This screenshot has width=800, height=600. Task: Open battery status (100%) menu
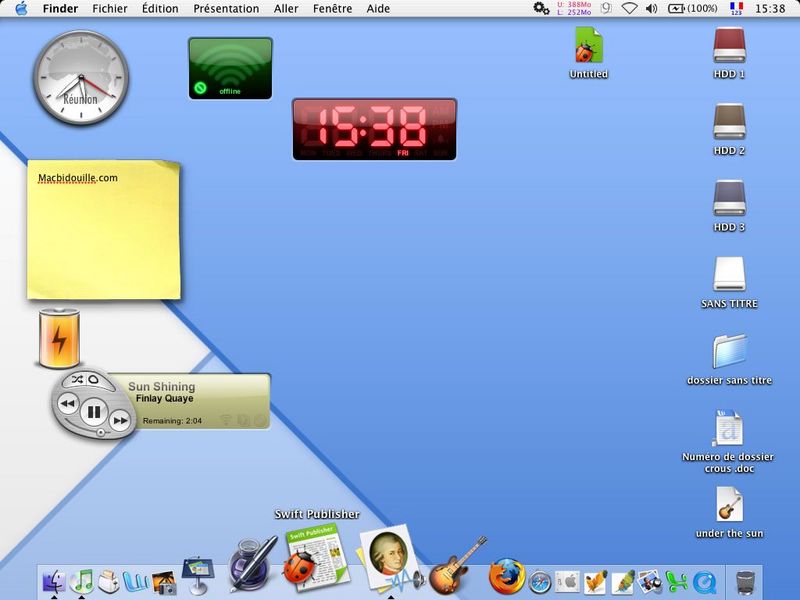(692, 8)
